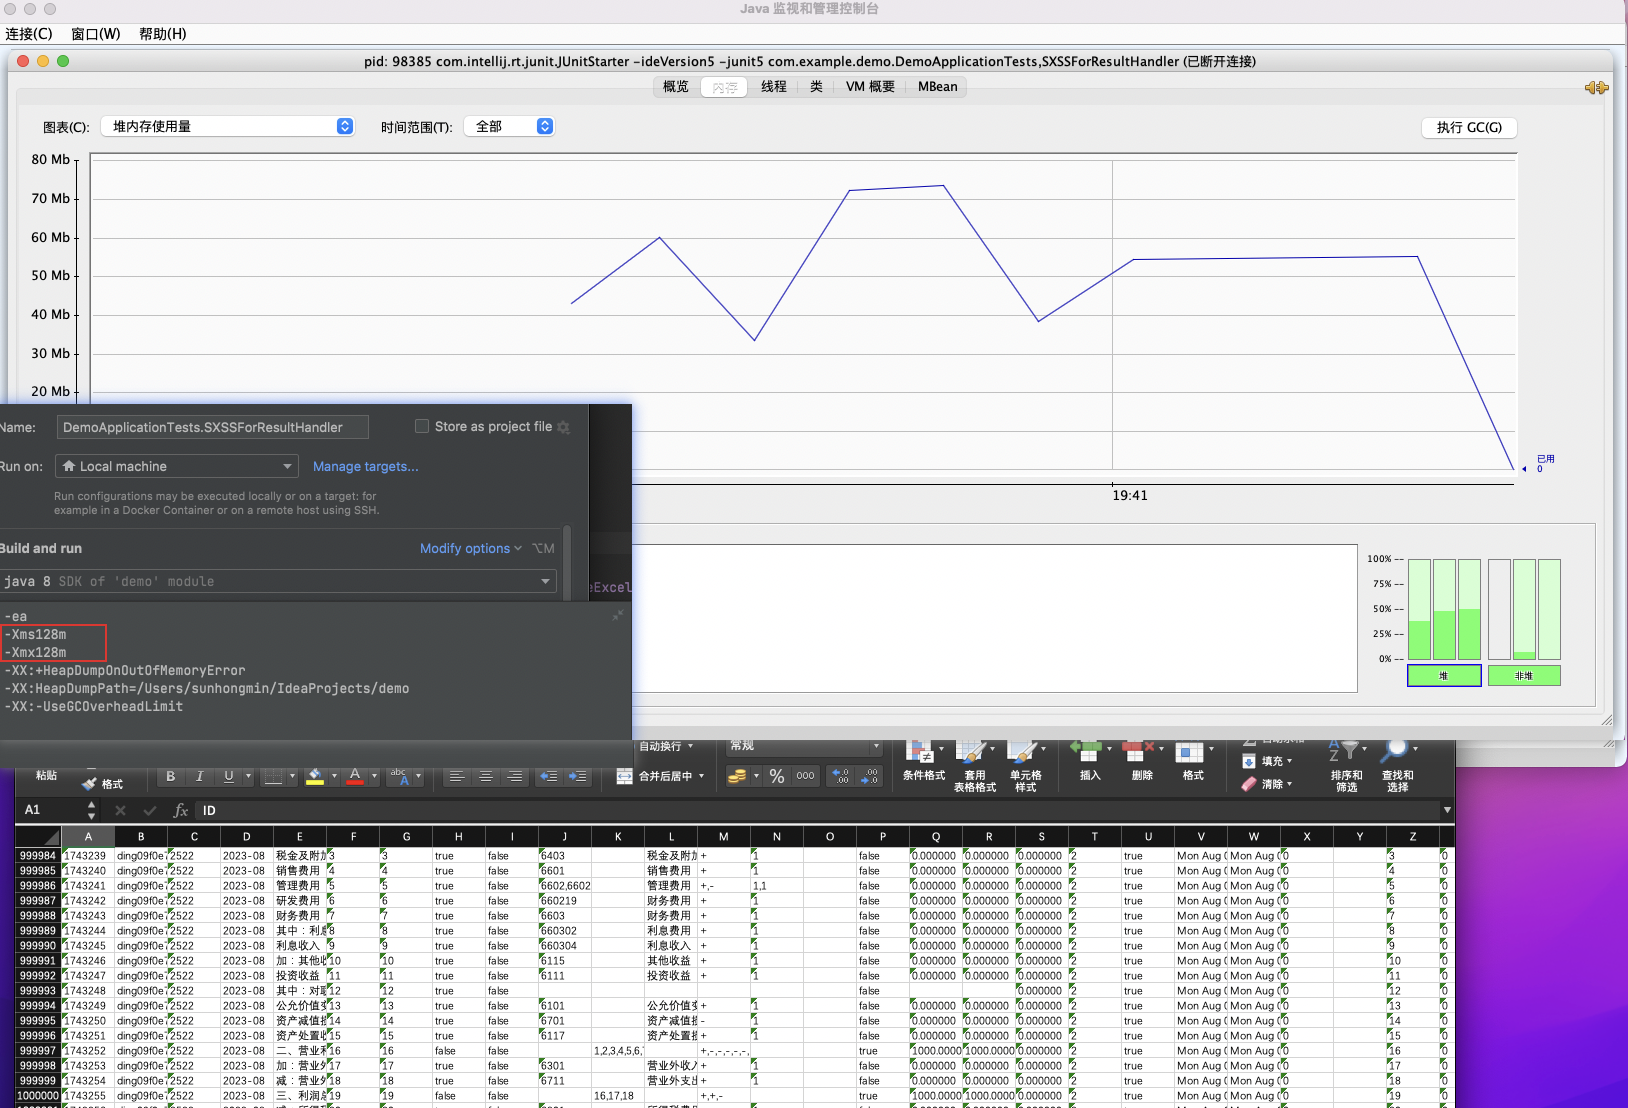Increase indent in Excel ribbon
Image resolution: width=1628 pixels, height=1108 pixels.
(578, 776)
